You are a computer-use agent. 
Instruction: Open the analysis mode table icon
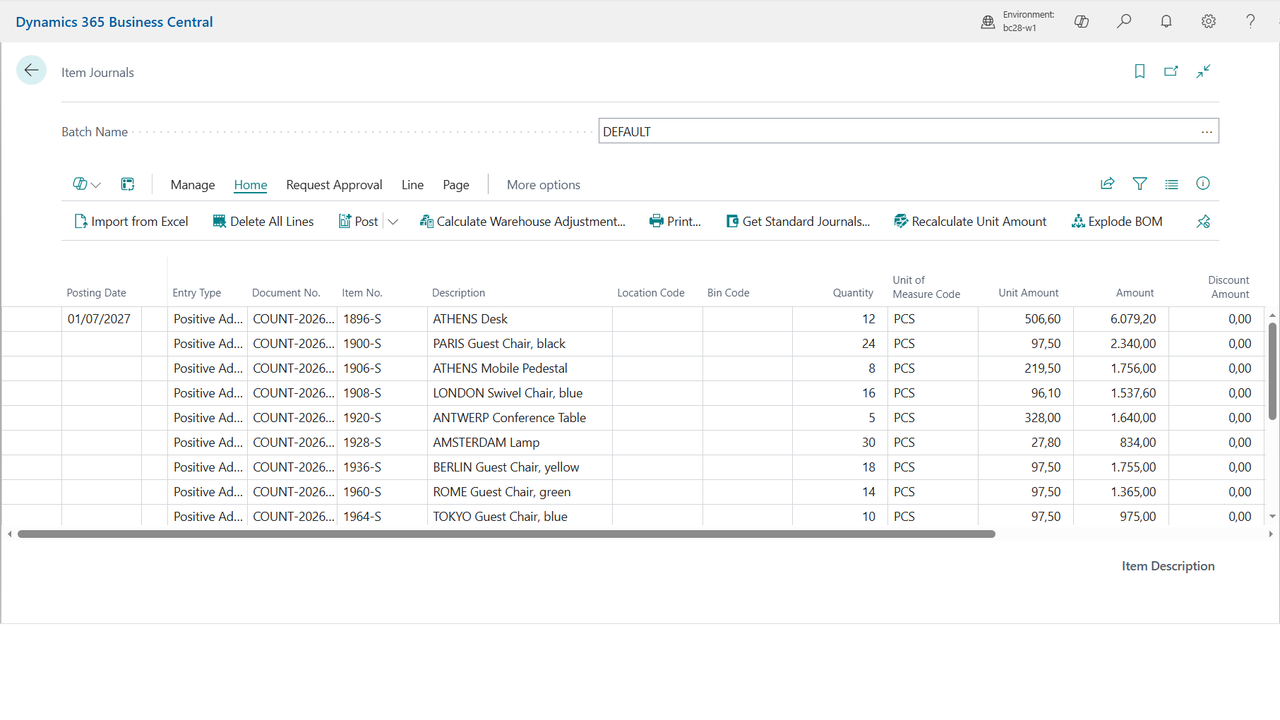tap(127, 184)
